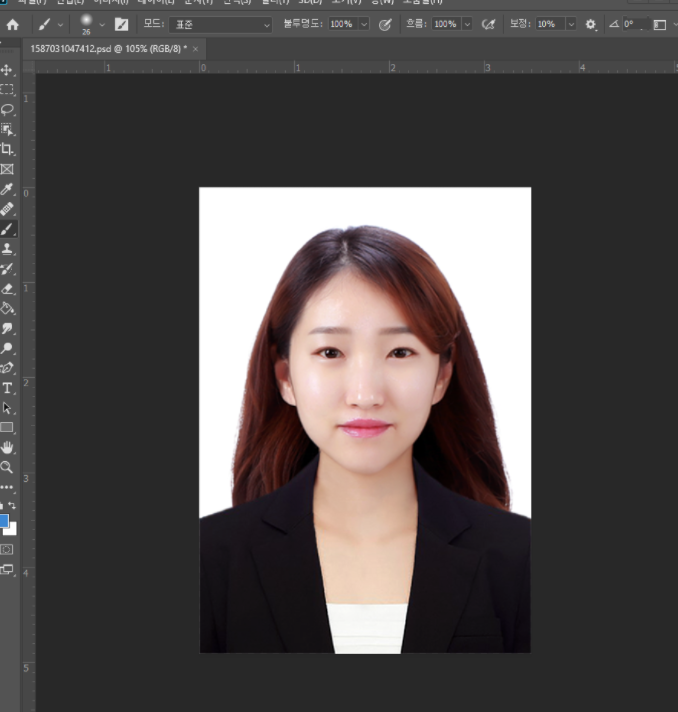This screenshot has height=712, width=678.
Task: Click the 보정 10% smoothing field
Action: coord(550,24)
